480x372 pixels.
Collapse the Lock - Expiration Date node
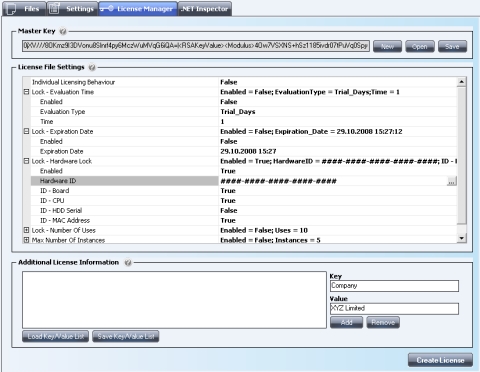[x=27, y=131]
